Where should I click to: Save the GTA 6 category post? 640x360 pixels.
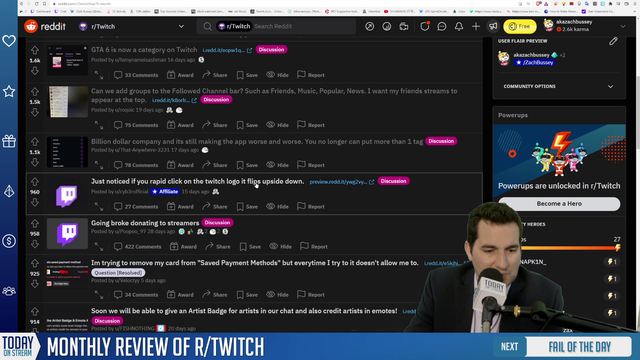tap(247, 75)
